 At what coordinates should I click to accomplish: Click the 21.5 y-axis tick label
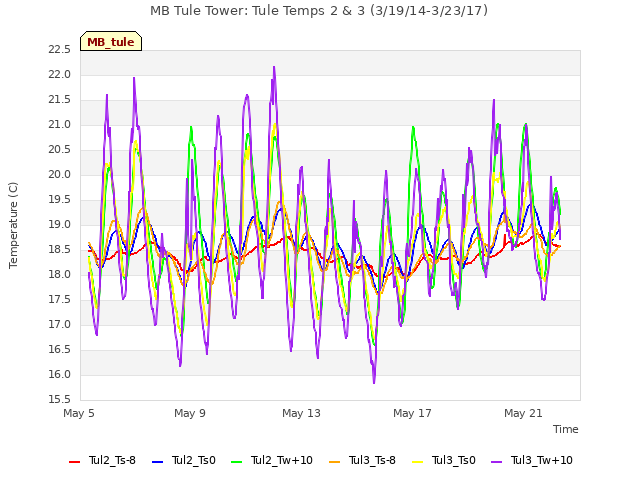tap(60, 100)
